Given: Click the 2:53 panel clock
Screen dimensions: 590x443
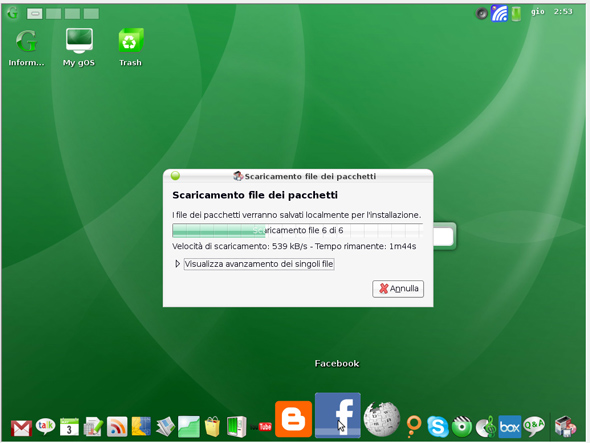Looking at the screenshot, I should [563, 12].
